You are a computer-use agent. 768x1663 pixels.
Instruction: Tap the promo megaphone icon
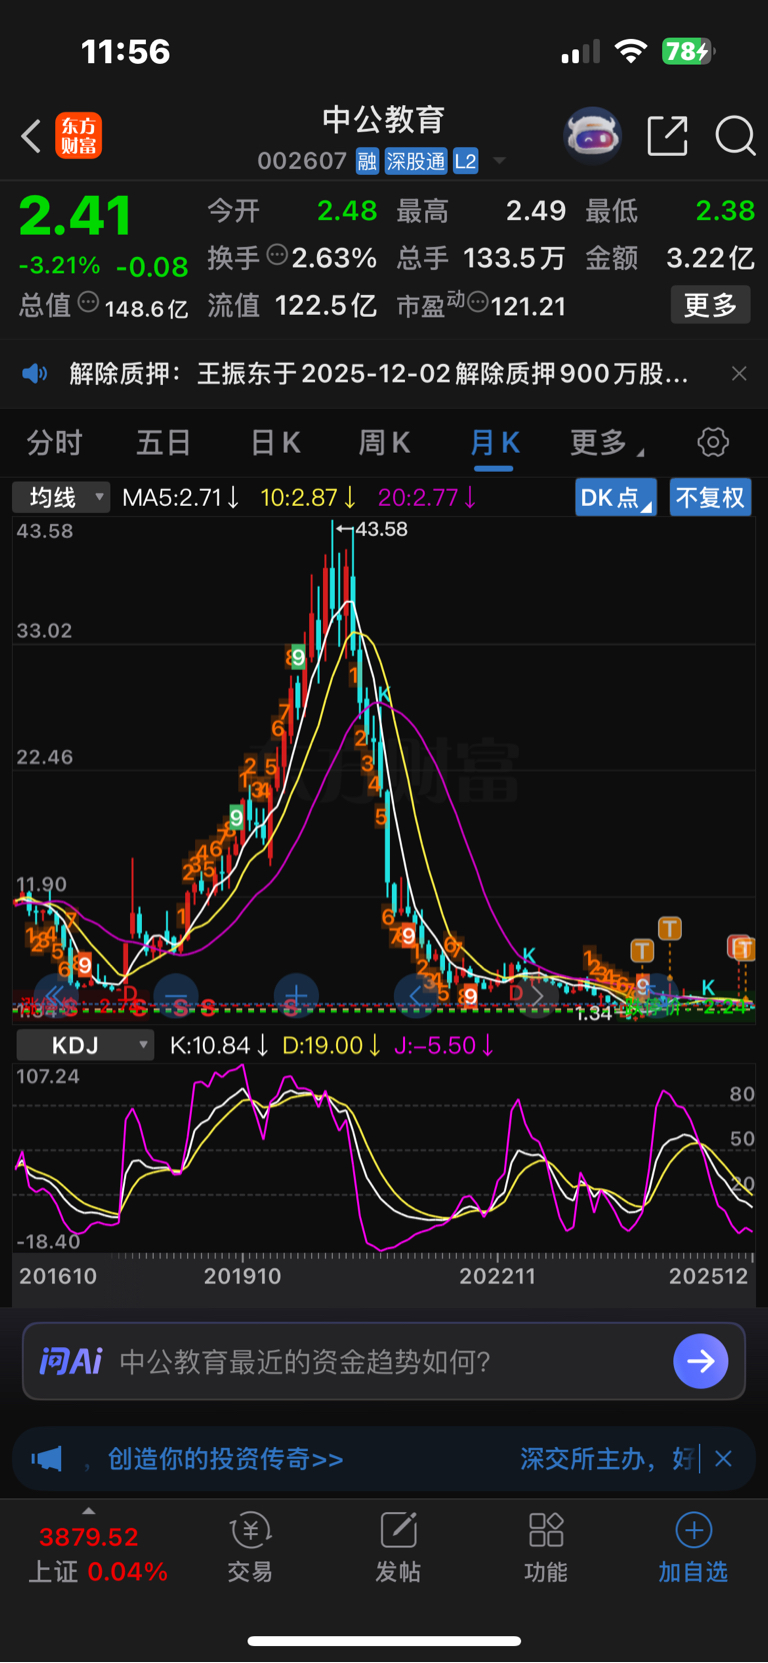[46, 1459]
